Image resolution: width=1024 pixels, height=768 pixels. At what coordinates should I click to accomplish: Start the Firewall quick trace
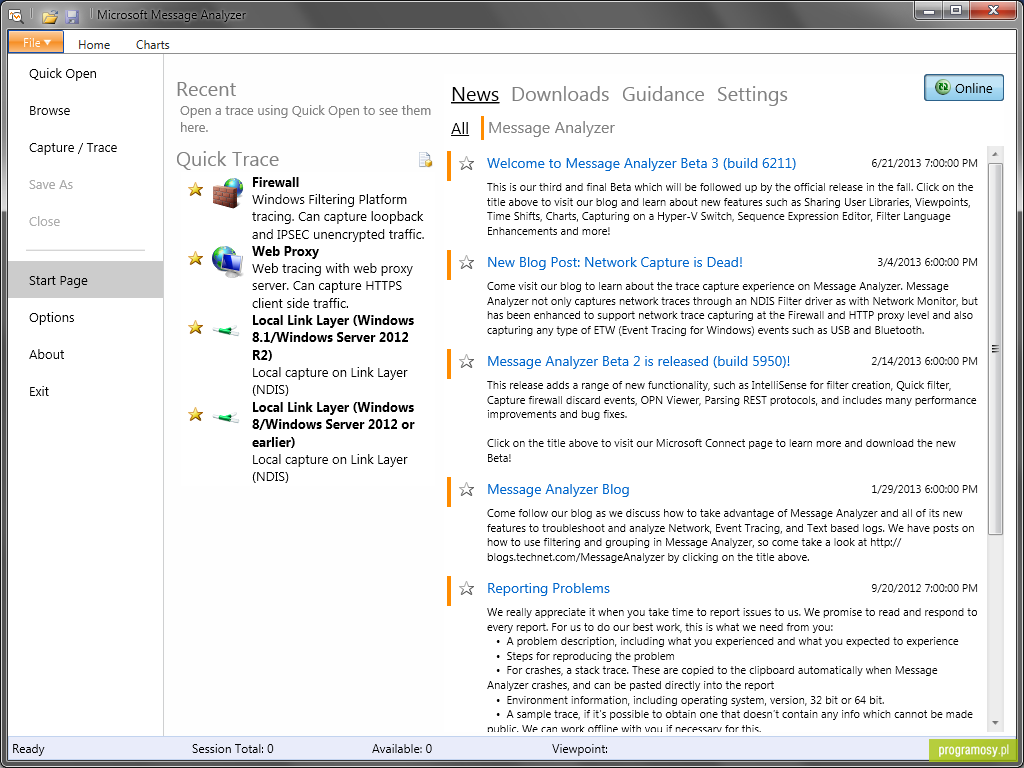(x=276, y=183)
